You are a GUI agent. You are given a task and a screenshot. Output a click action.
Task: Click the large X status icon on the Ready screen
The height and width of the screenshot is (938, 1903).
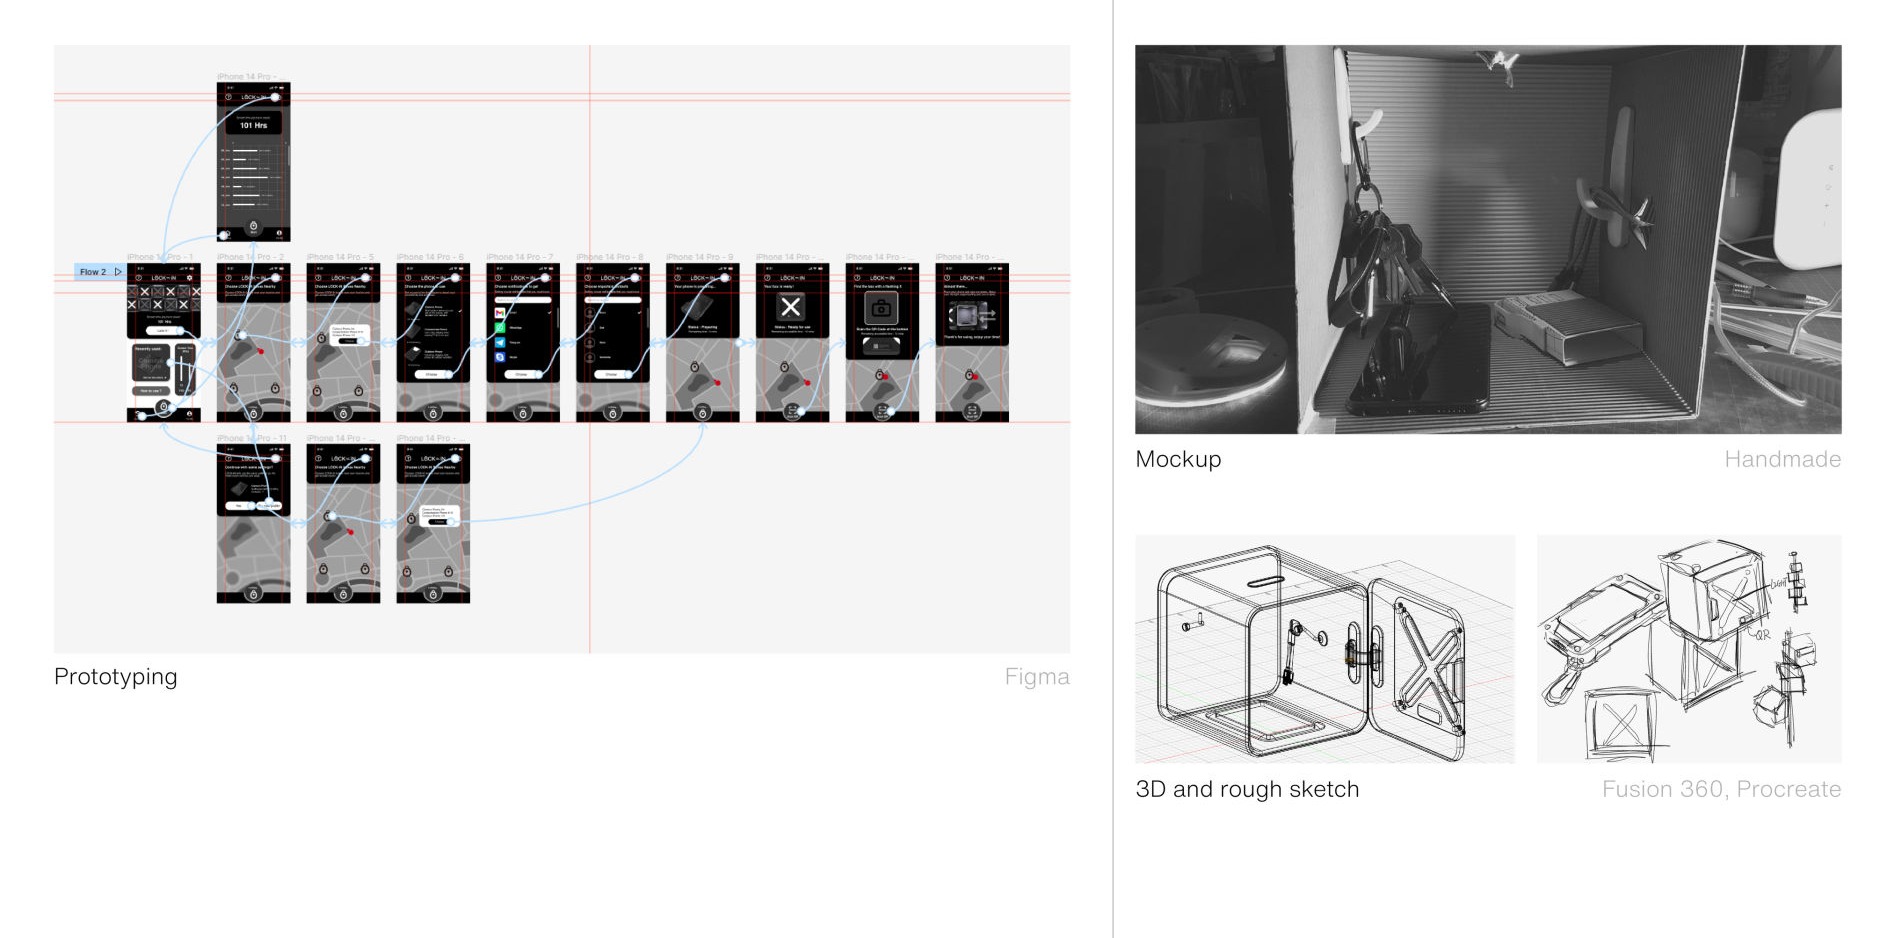click(x=792, y=308)
